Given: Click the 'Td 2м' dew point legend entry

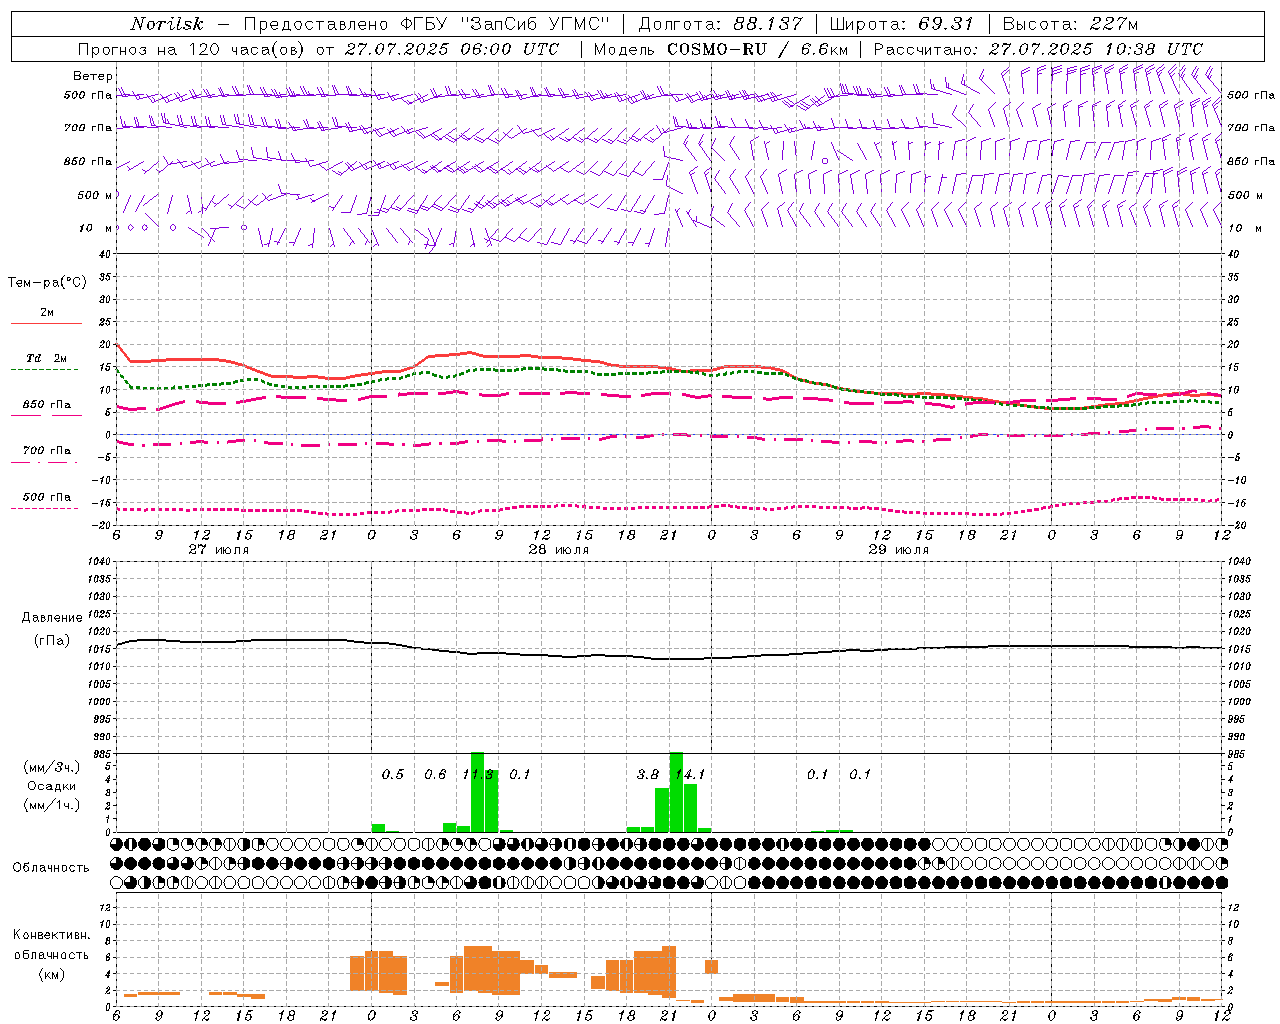Looking at the screenshot, I should [47, 358].
